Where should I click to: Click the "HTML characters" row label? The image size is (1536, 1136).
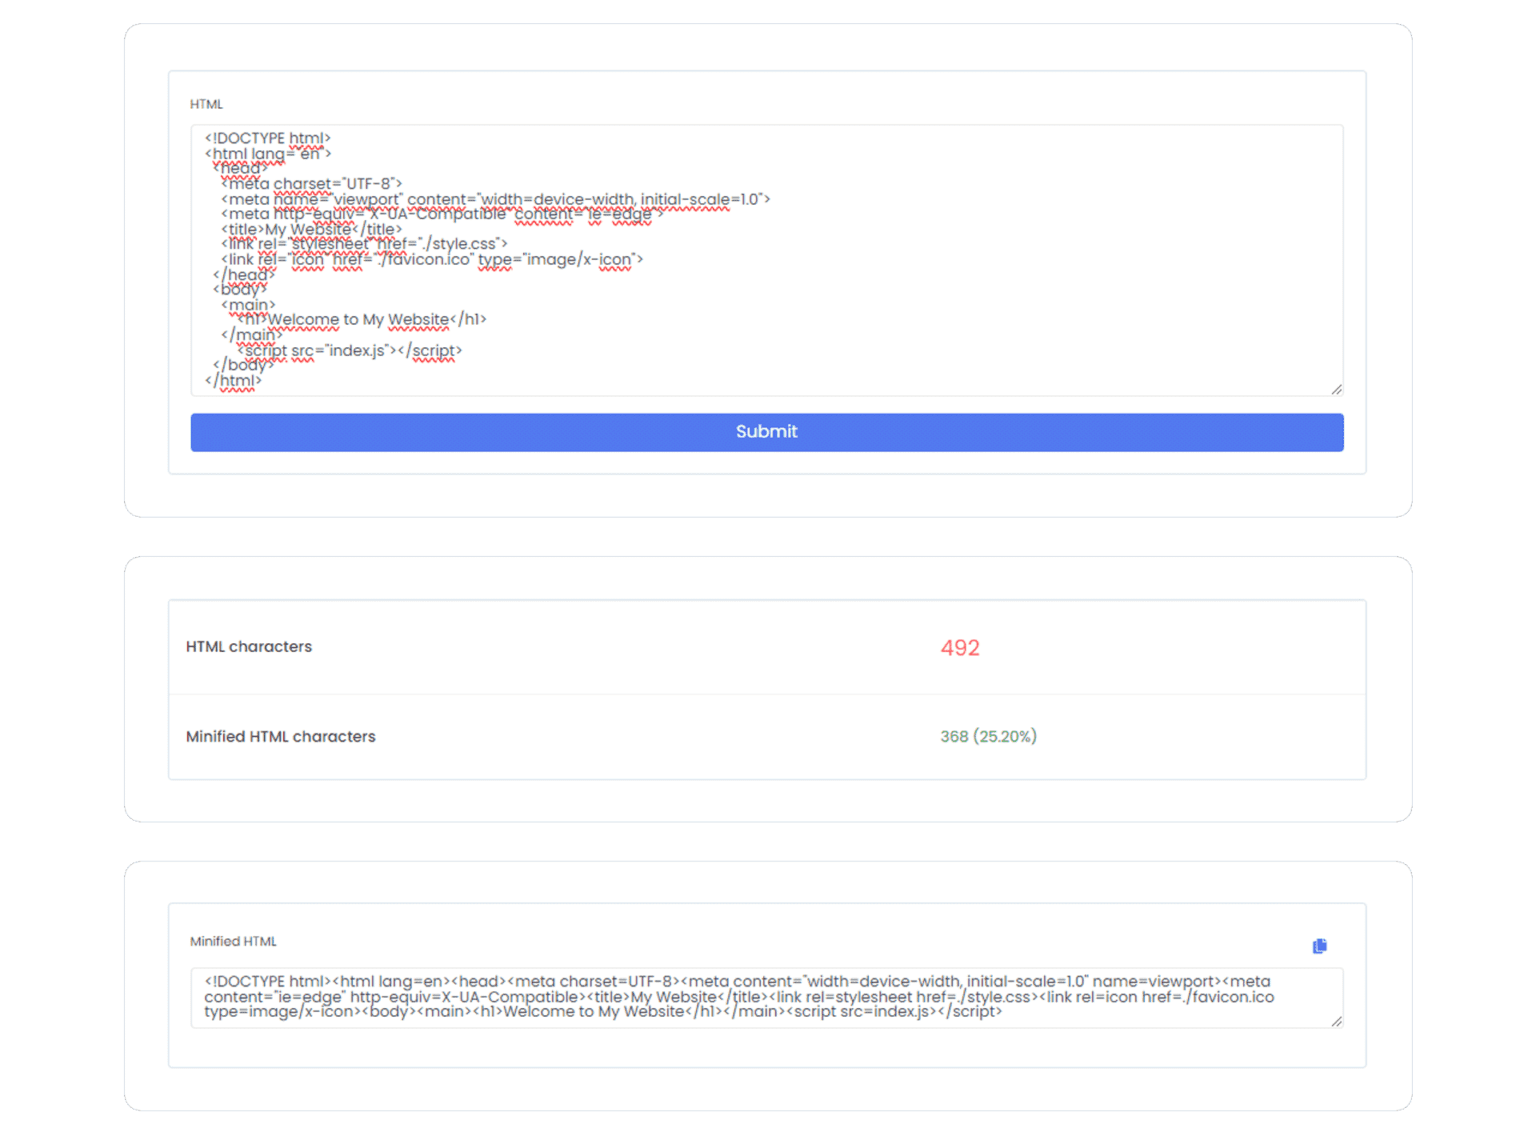(x=249, y=647)
